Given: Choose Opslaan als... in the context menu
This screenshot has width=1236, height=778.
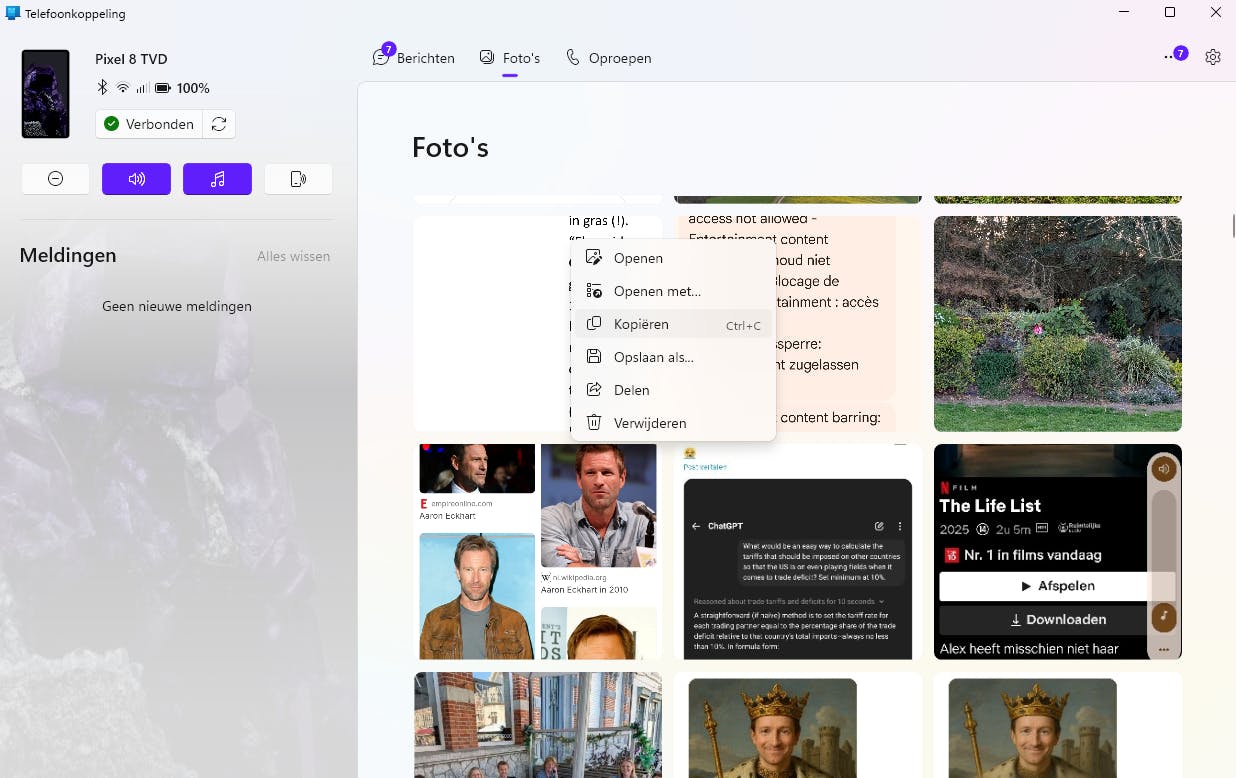Looking at the screenshot, I should [x=673, y=357].
